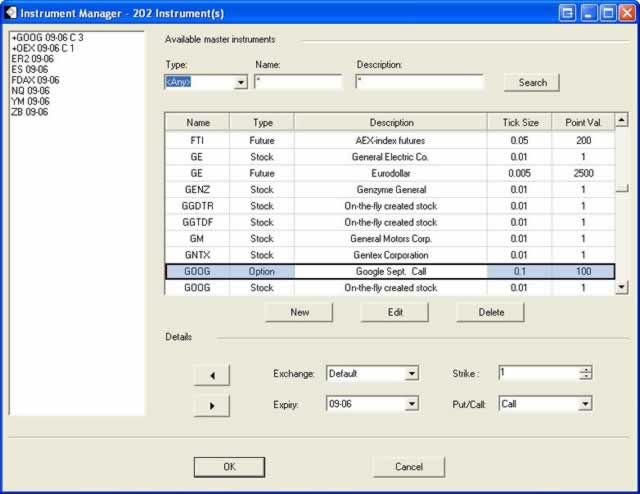Image resolution: width=640 pixels, height=494 pixels.
Task: Click the 0.005 tick size cell
Action: click(520, 173)
